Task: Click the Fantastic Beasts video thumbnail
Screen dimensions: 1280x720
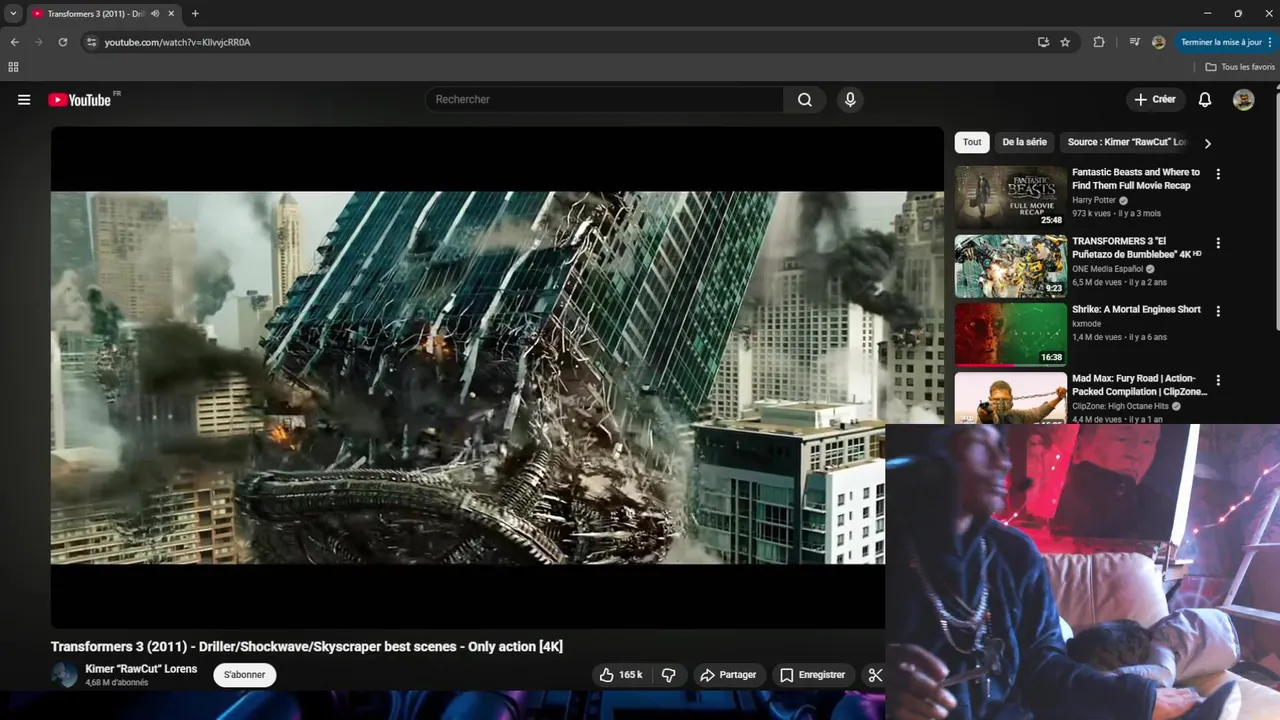Action: 1010,197
